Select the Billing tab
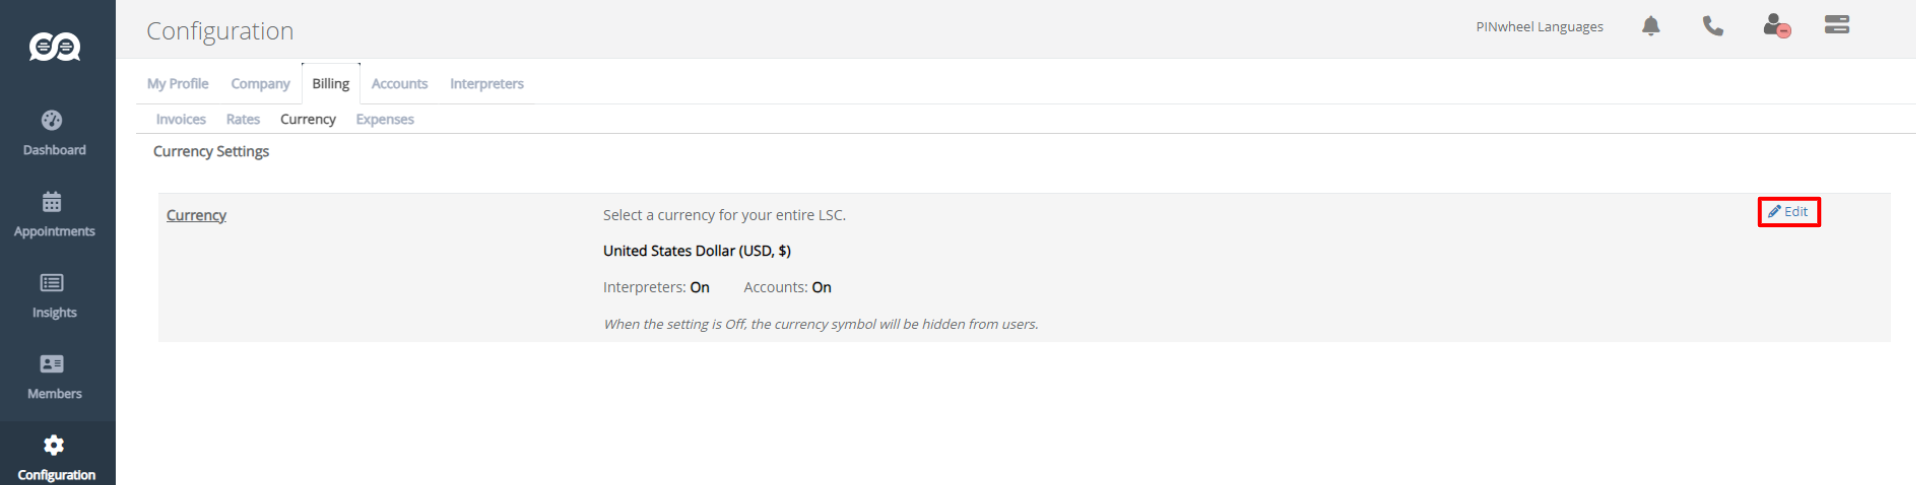The width and height of the screenshot is (1916, 485). pyautogui.click(x=331, y=84)
